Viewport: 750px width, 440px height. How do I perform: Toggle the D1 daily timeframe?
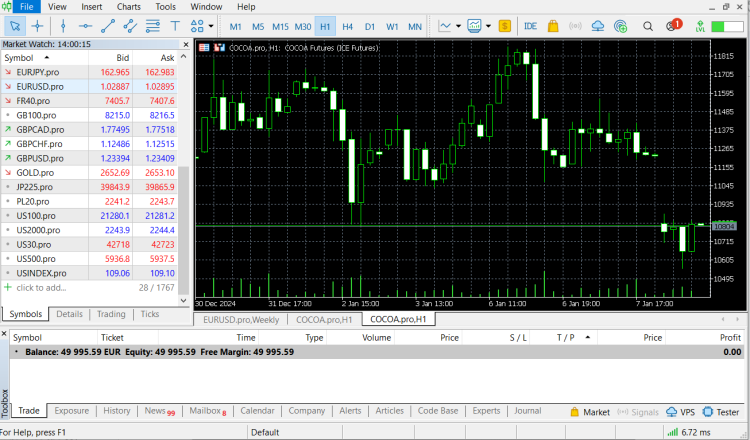point(369,26)
